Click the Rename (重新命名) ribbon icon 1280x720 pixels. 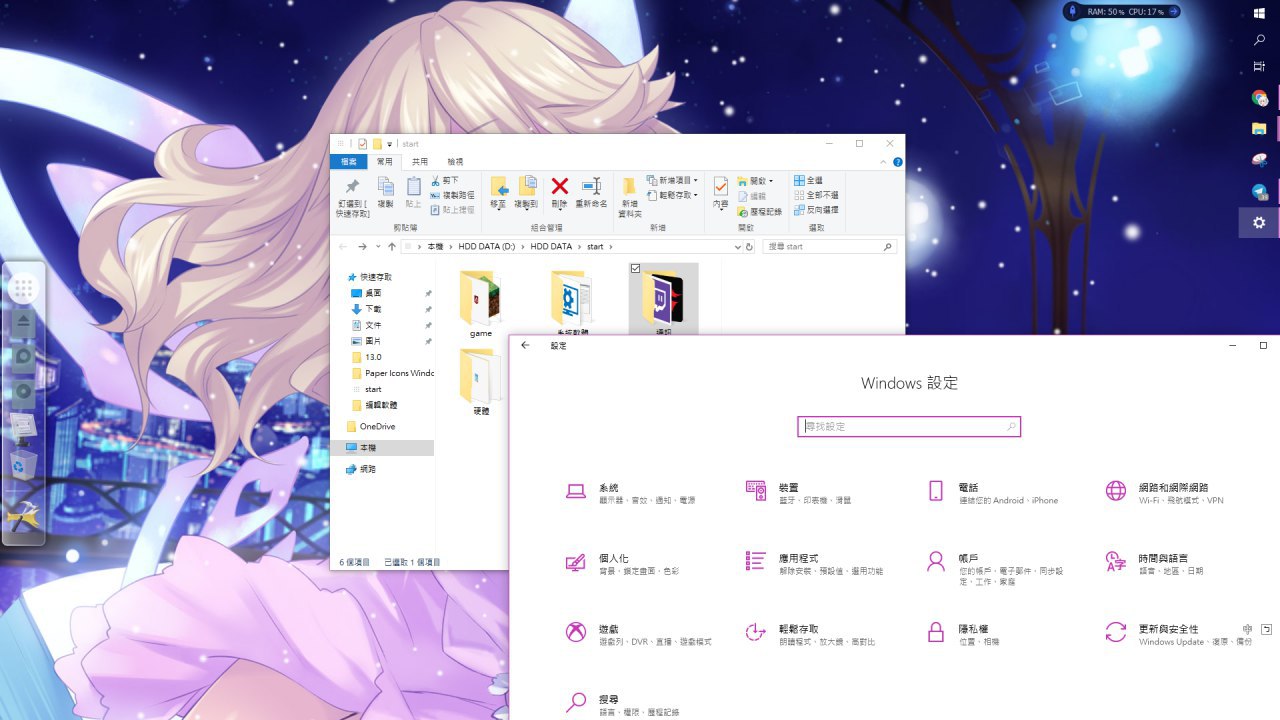[591, 191]
